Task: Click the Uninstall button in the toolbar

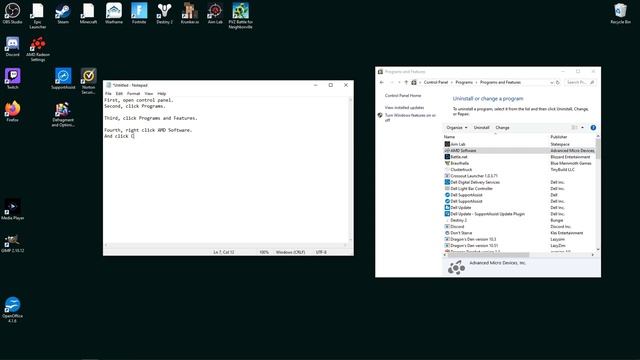Action: coord(481,128)
